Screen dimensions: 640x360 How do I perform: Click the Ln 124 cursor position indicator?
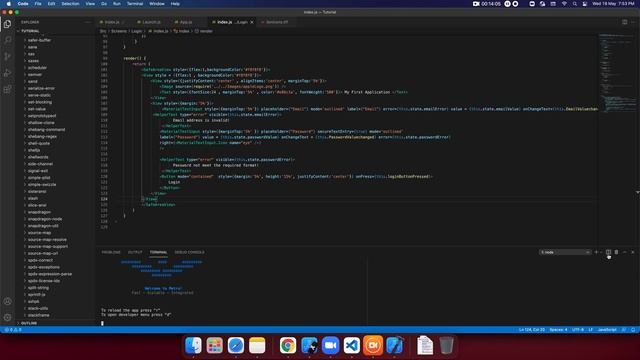(x=531, y=330)
